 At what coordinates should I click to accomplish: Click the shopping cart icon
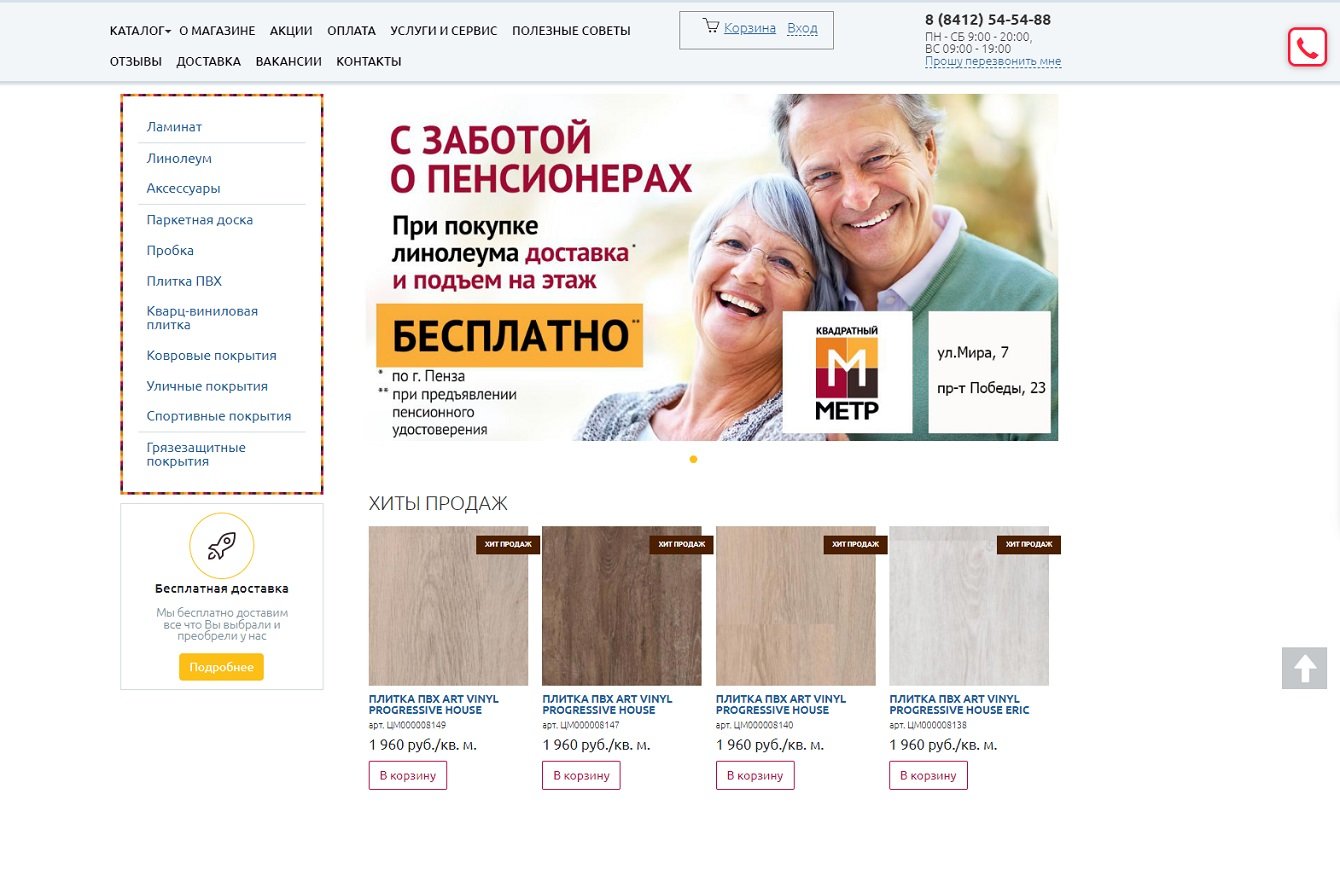pyautogui.click(x=711, y=27)
